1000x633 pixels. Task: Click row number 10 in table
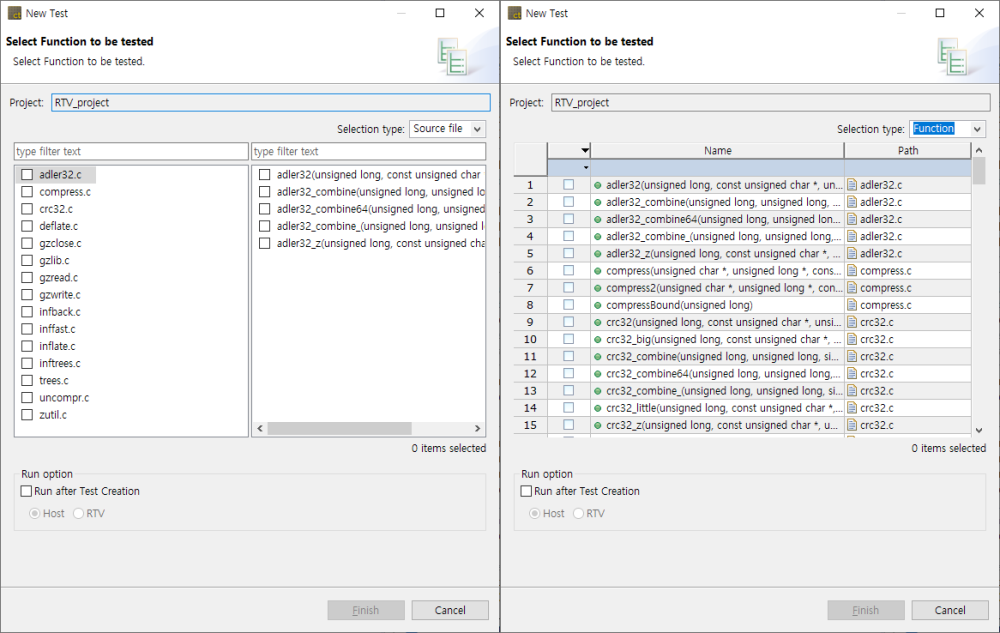(x=530, y=340)
